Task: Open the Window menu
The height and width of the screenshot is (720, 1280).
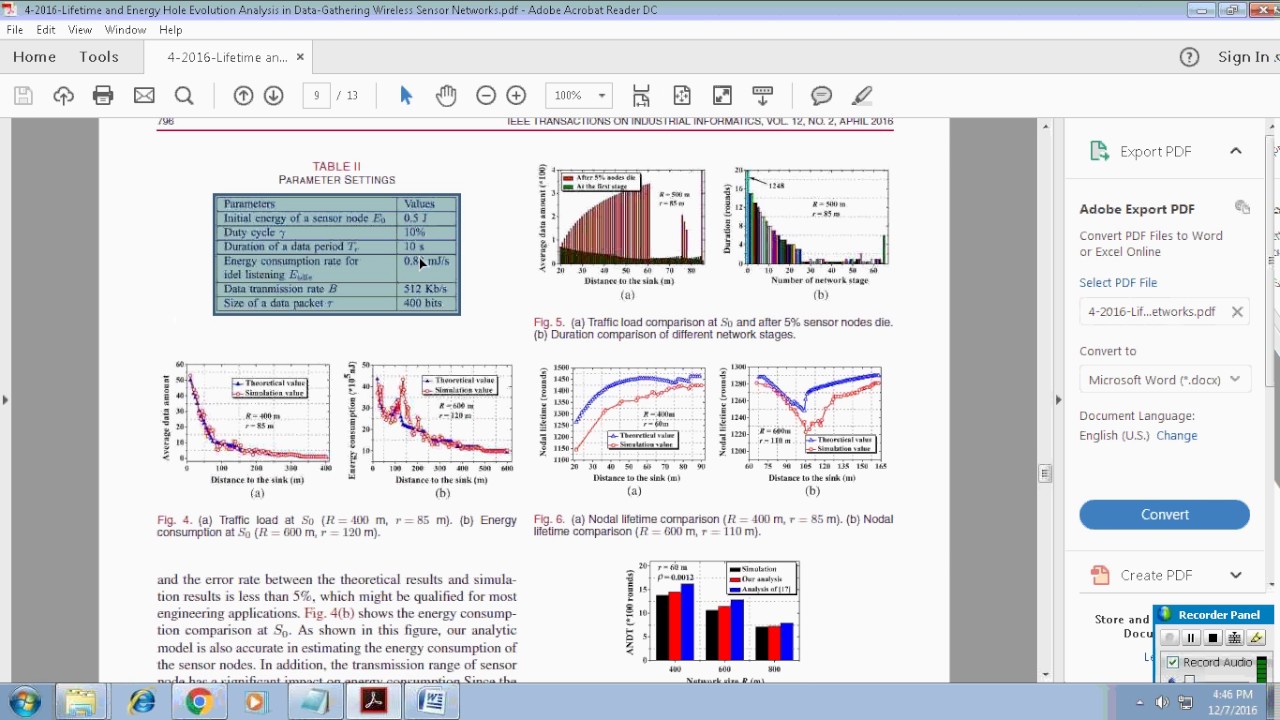Action: coord(125,30)
